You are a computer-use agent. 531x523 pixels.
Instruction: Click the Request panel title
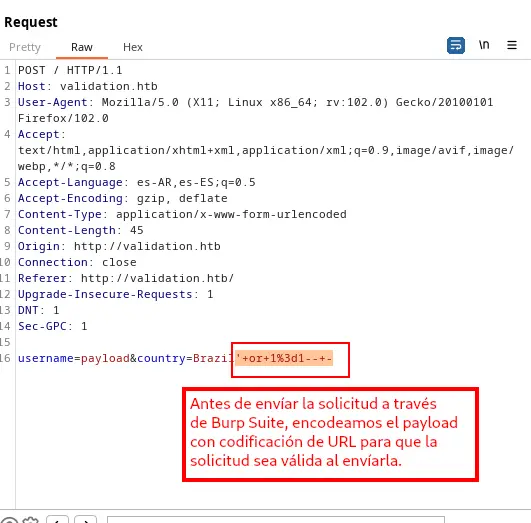pyautogui.click(x=31, y=22)
